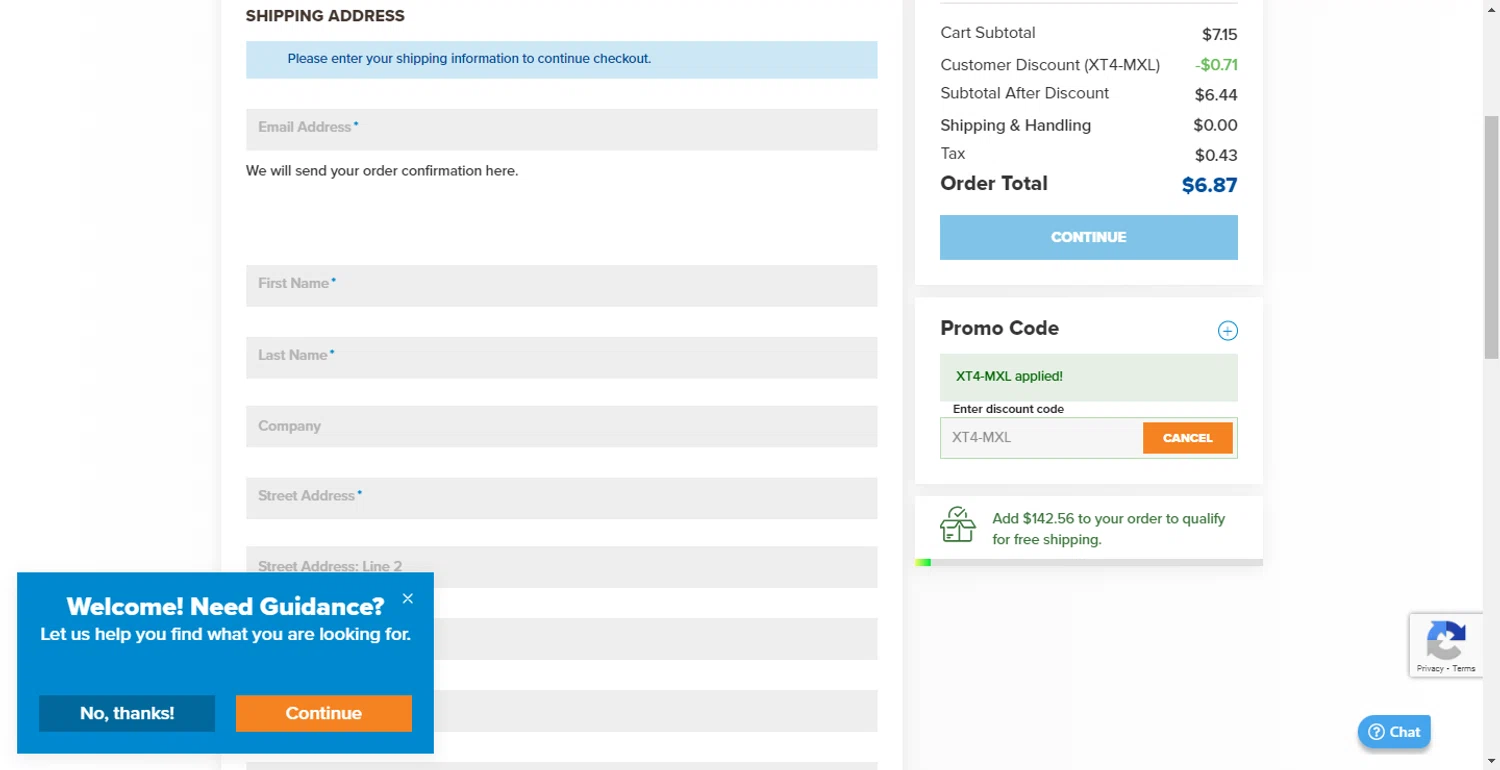The width and height of the screenshot is (1500, 770).
Task: Select Street Address: Line 2 field
Action: click(562, 566)
